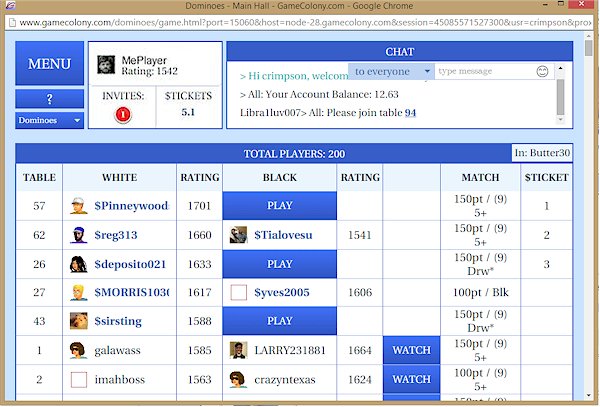This screenshot has height=407, width=600.
Task: Select the galawass player name
Action: pos(117,350)
